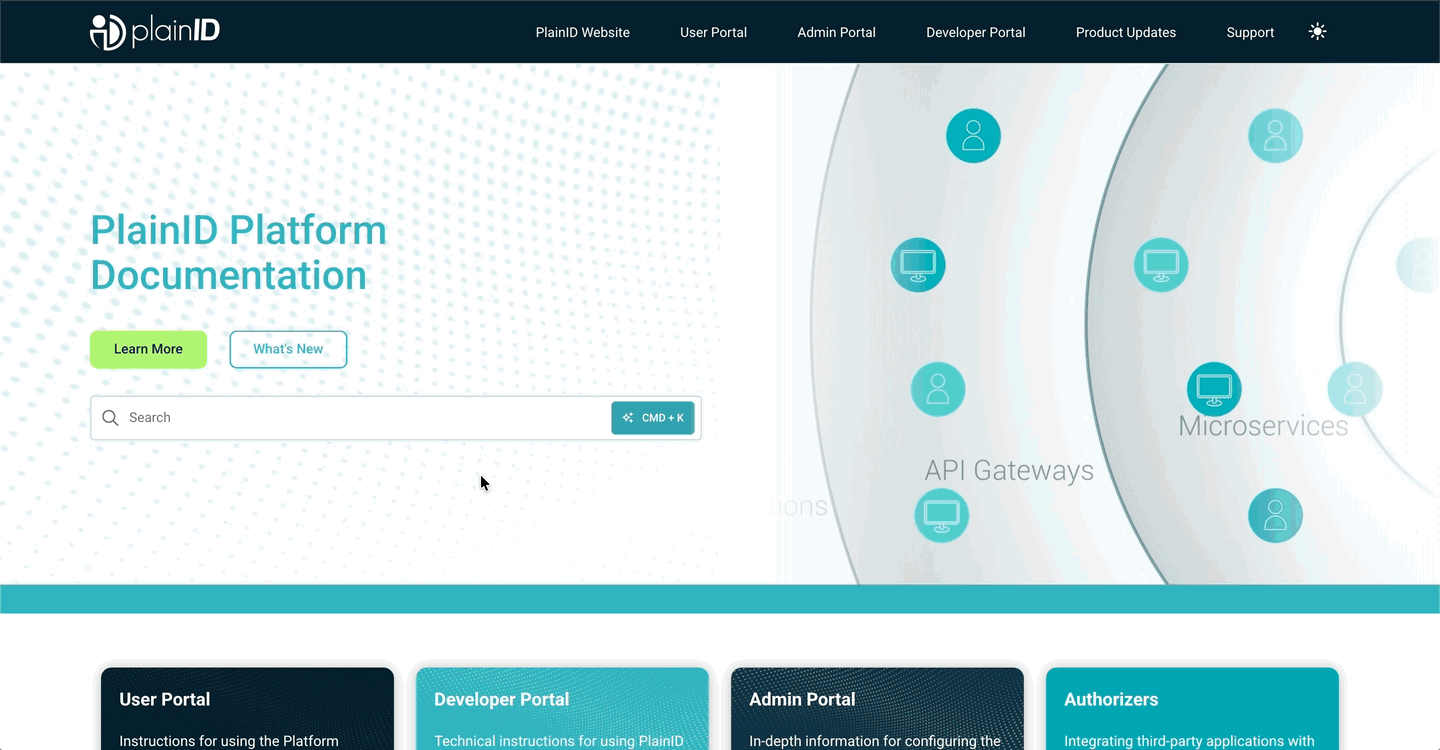Screen dimensions: 1440x750
Task: Open the Support link in the header
Action: pyautogui.click(x=1250, y=32)
